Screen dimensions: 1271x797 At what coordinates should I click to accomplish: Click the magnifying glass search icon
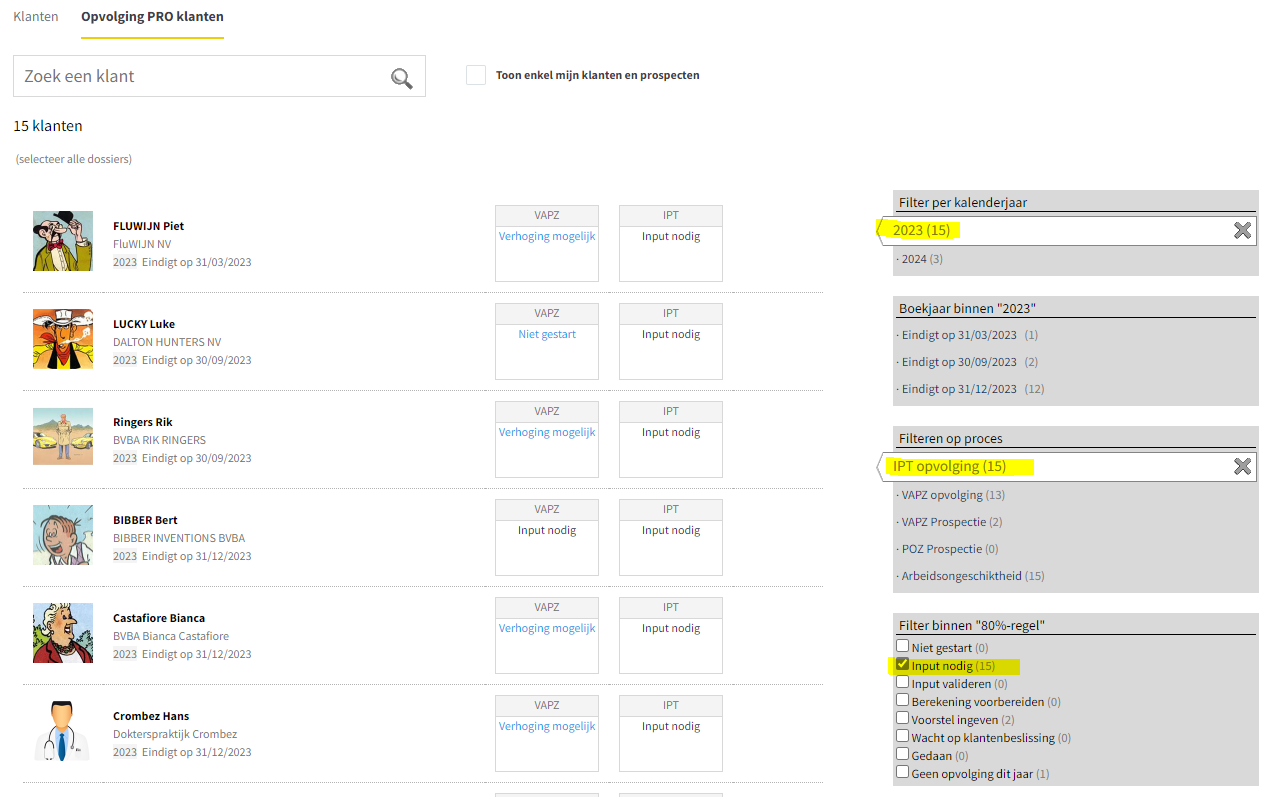point(401,78)
